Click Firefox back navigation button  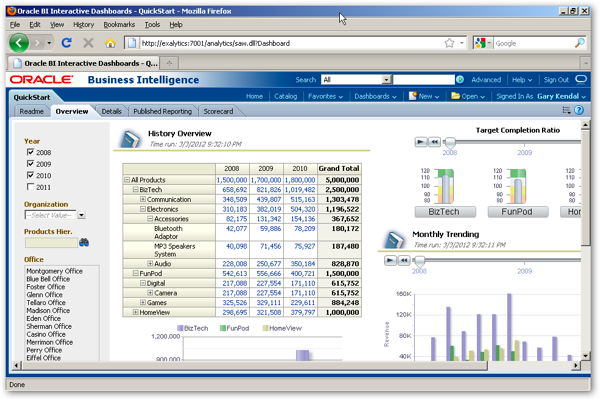click(x=19, y=43)
